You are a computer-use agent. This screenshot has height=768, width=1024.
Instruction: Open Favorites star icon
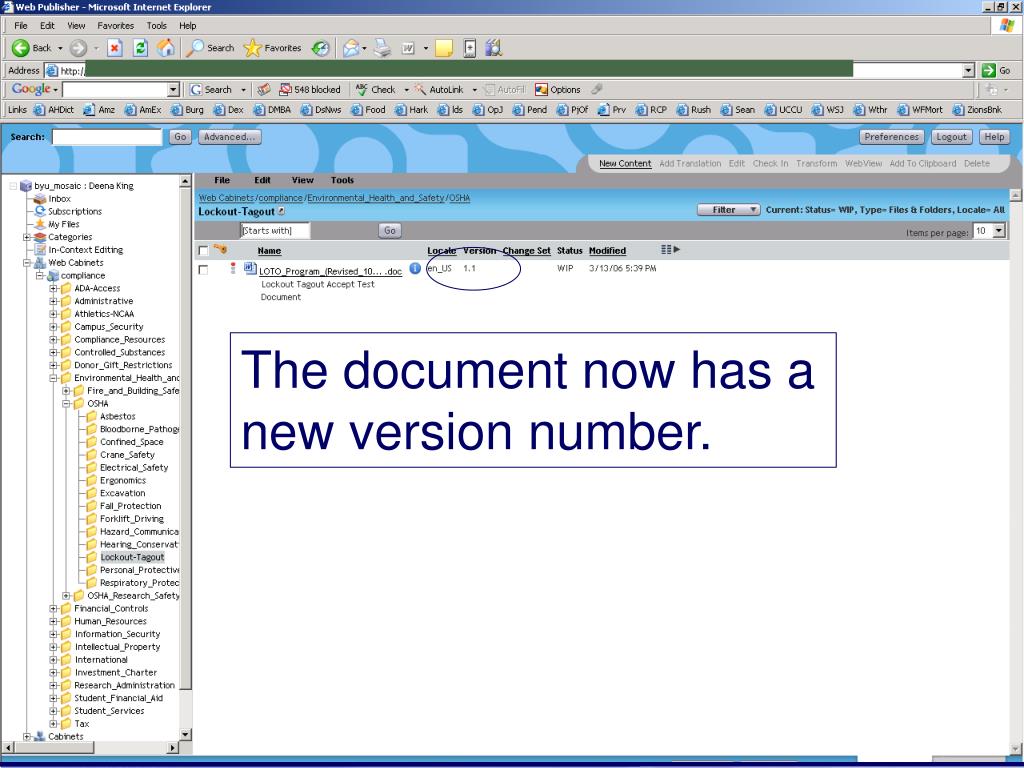coord(252,48)
